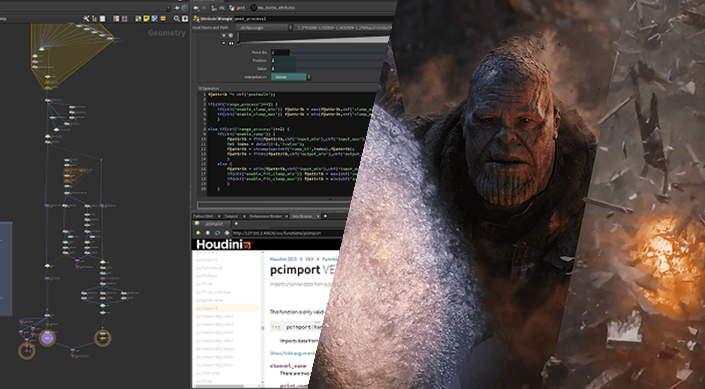
Task: Click the upper-right ramp control button
Action: tap(231, 36)
